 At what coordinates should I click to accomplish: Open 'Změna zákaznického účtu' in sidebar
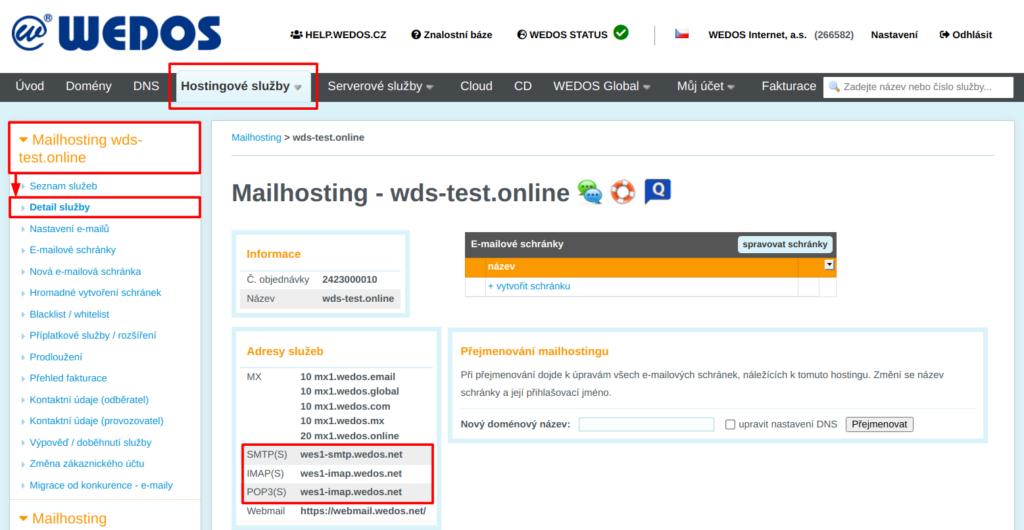[x=87, y=464]
